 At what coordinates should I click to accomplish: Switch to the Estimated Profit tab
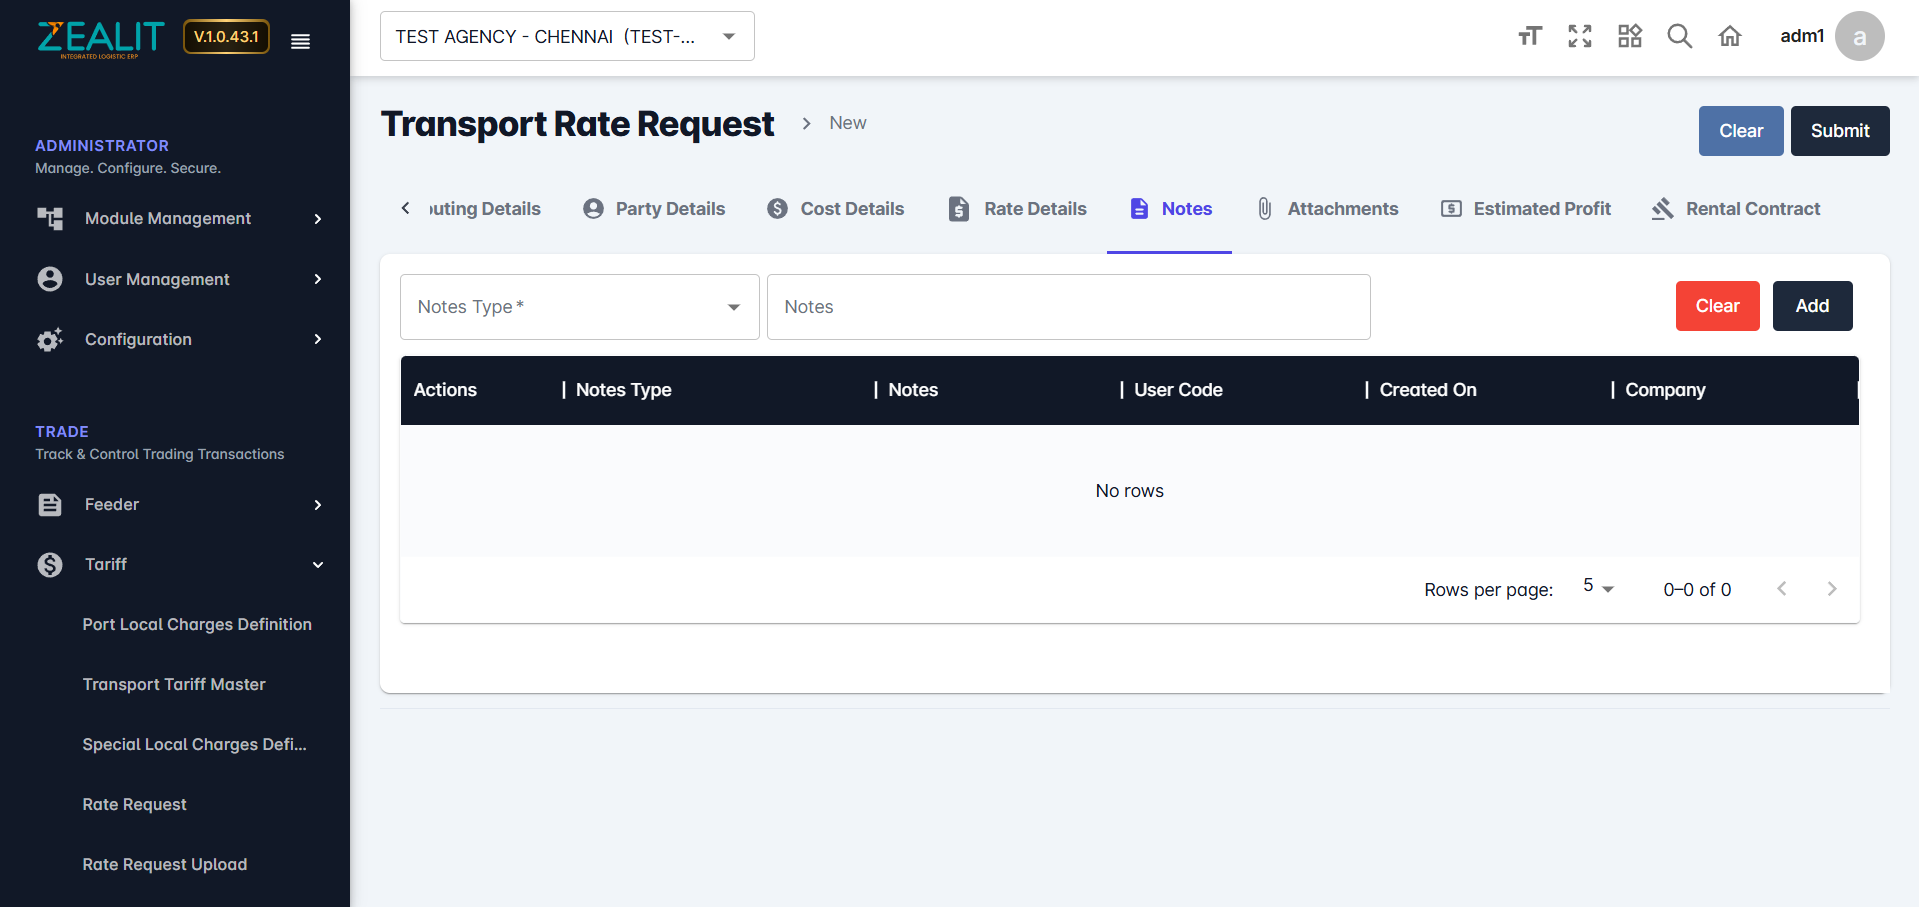(1526, 209)
